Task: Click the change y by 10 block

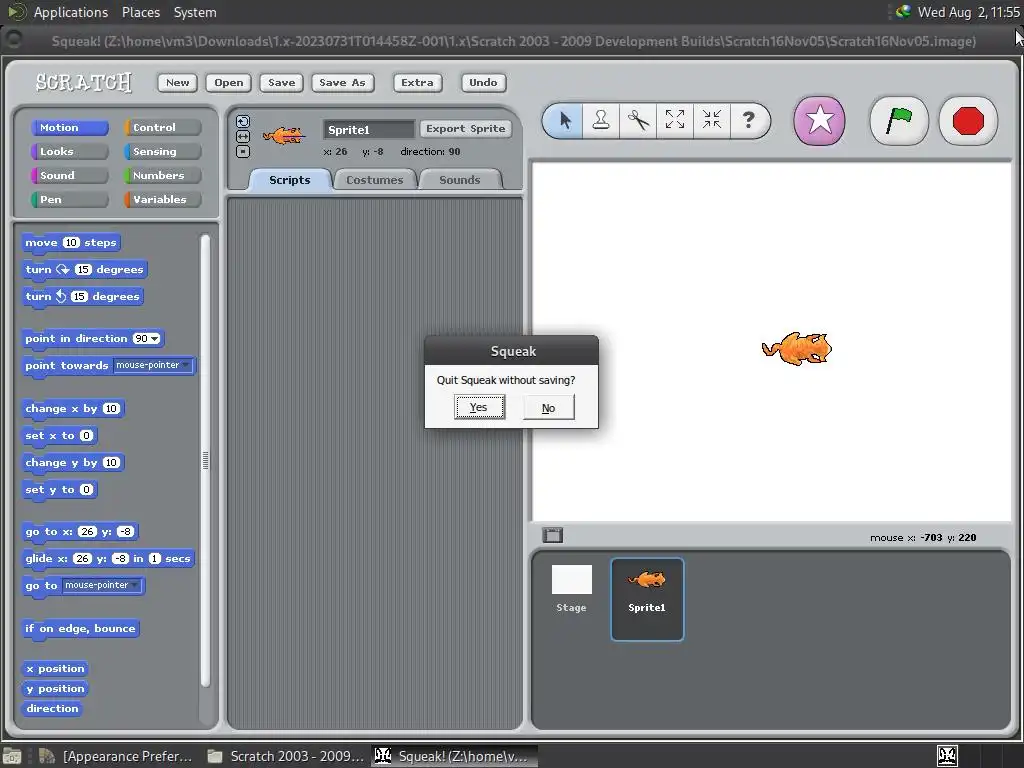Action: [73, 463]
